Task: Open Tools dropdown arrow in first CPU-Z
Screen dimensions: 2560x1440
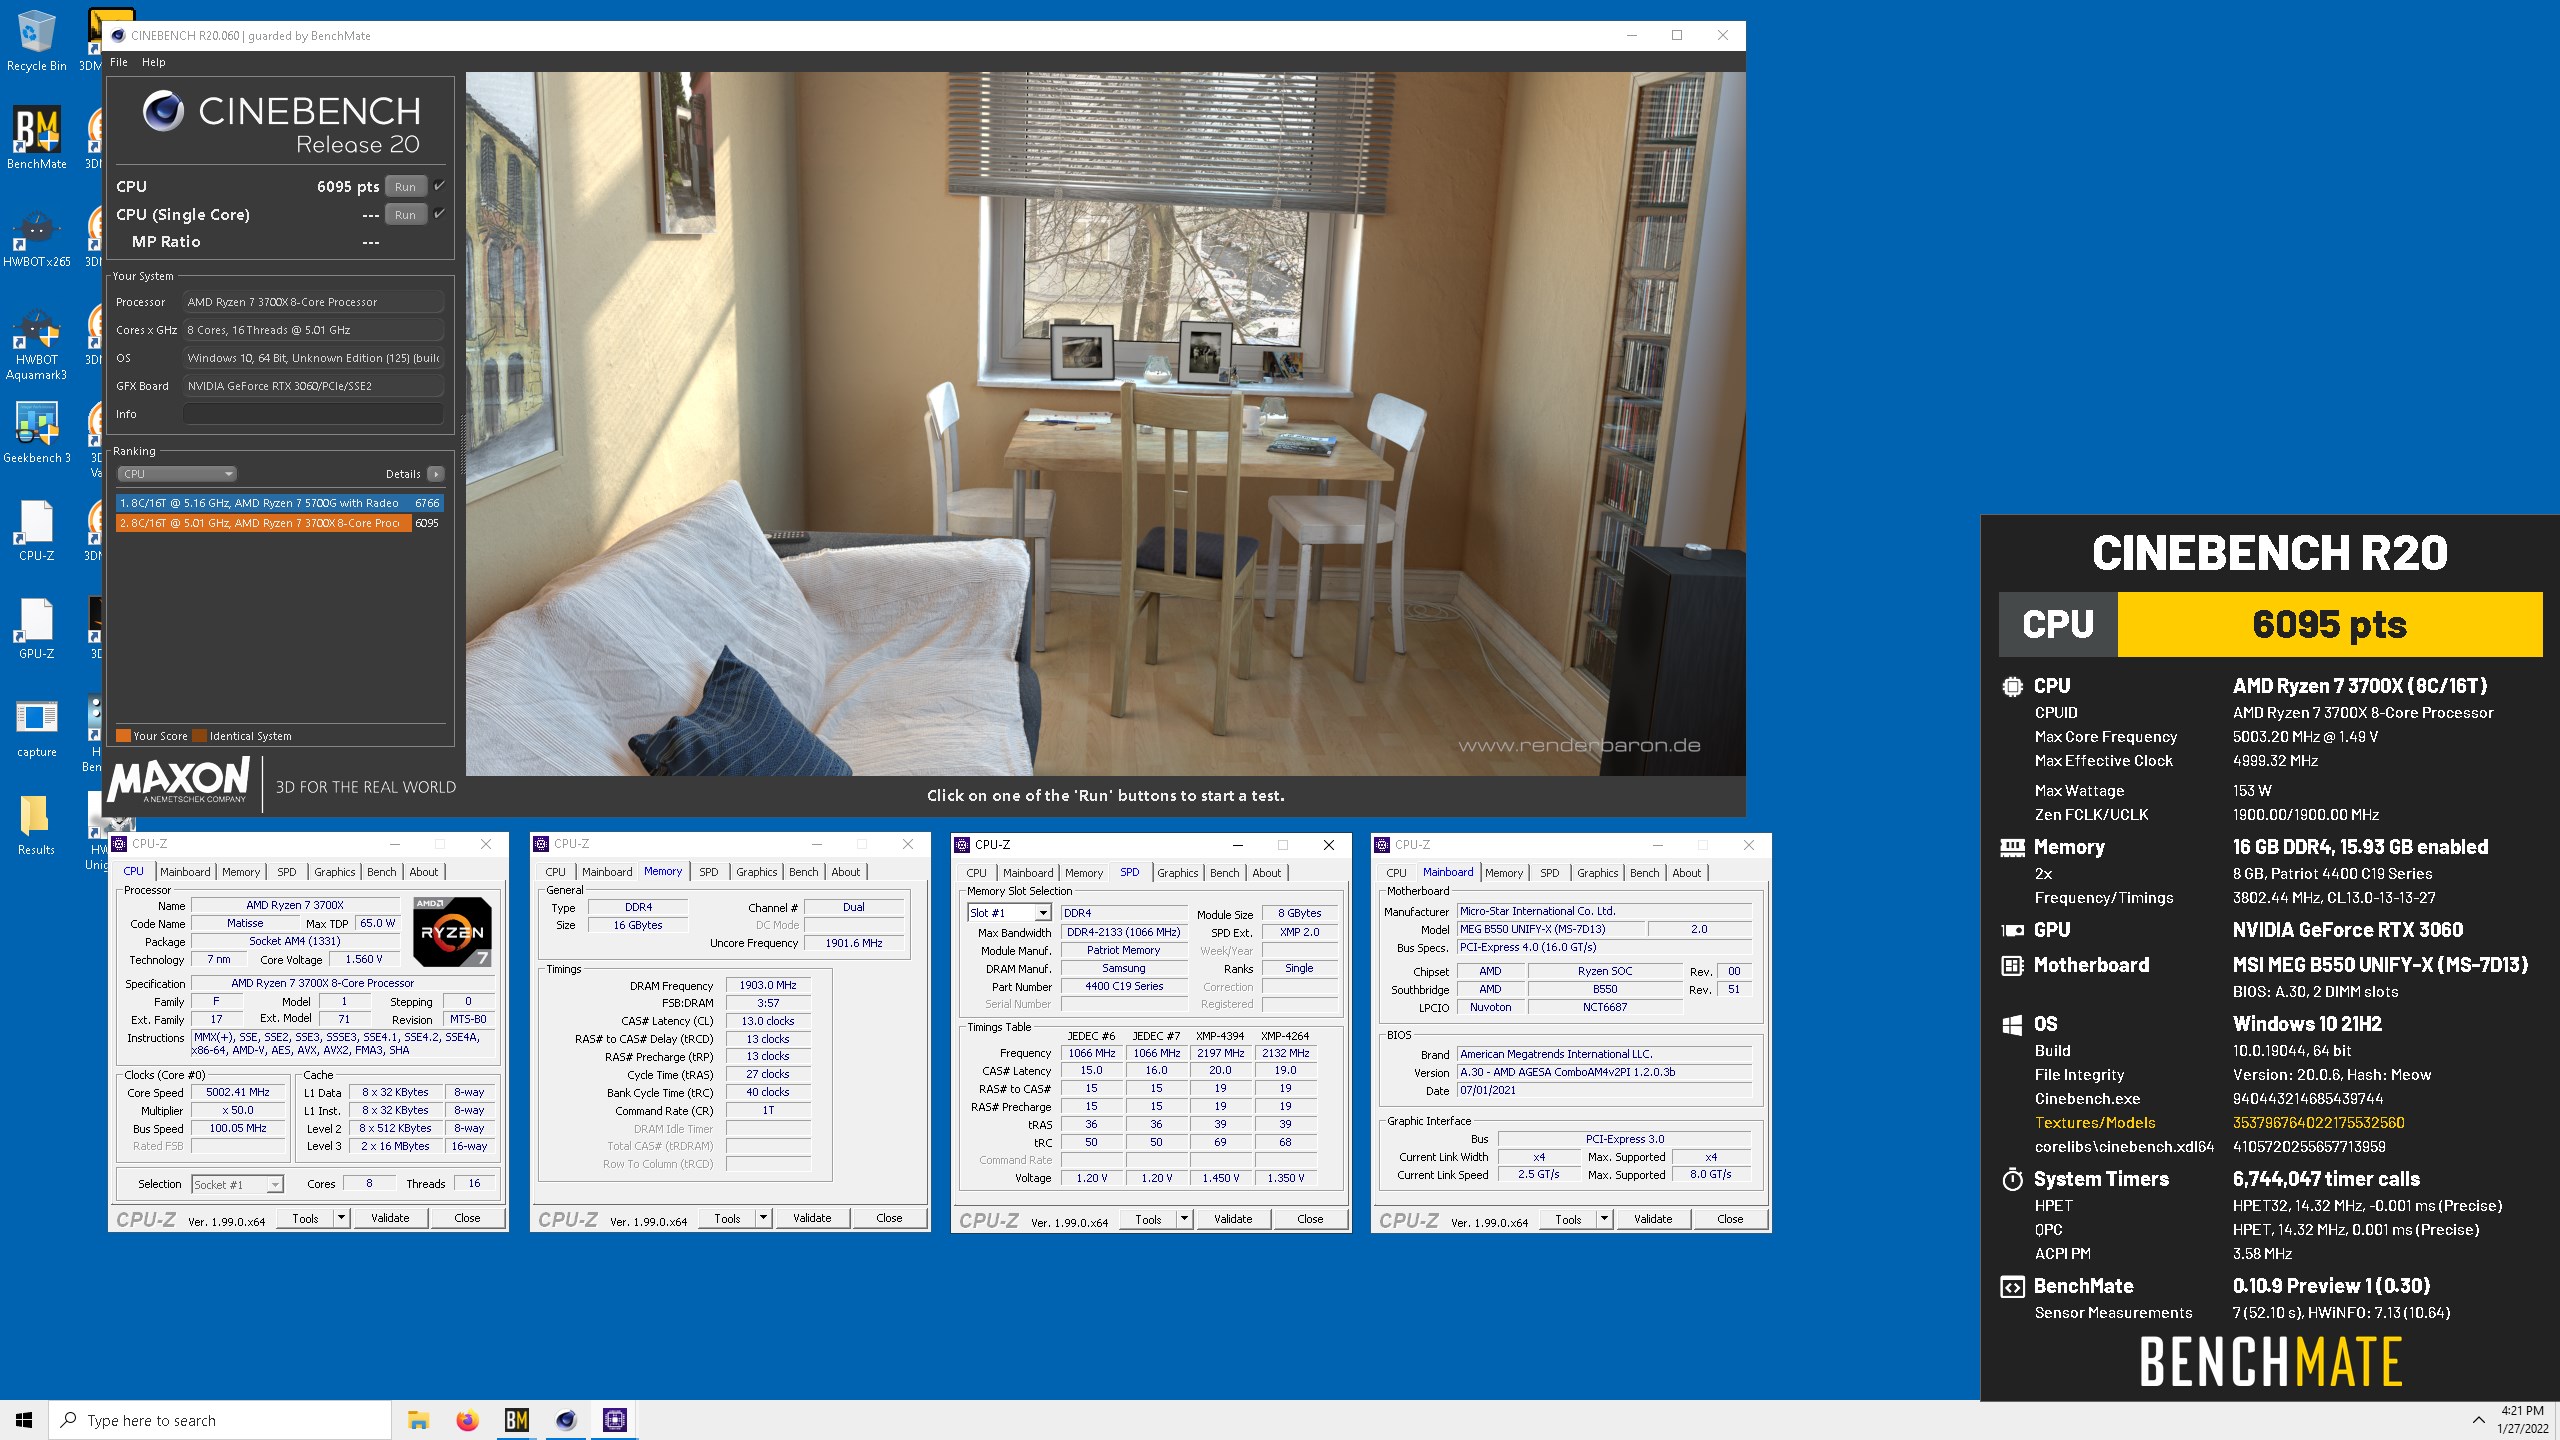Action: click(x=341, y=1218)
